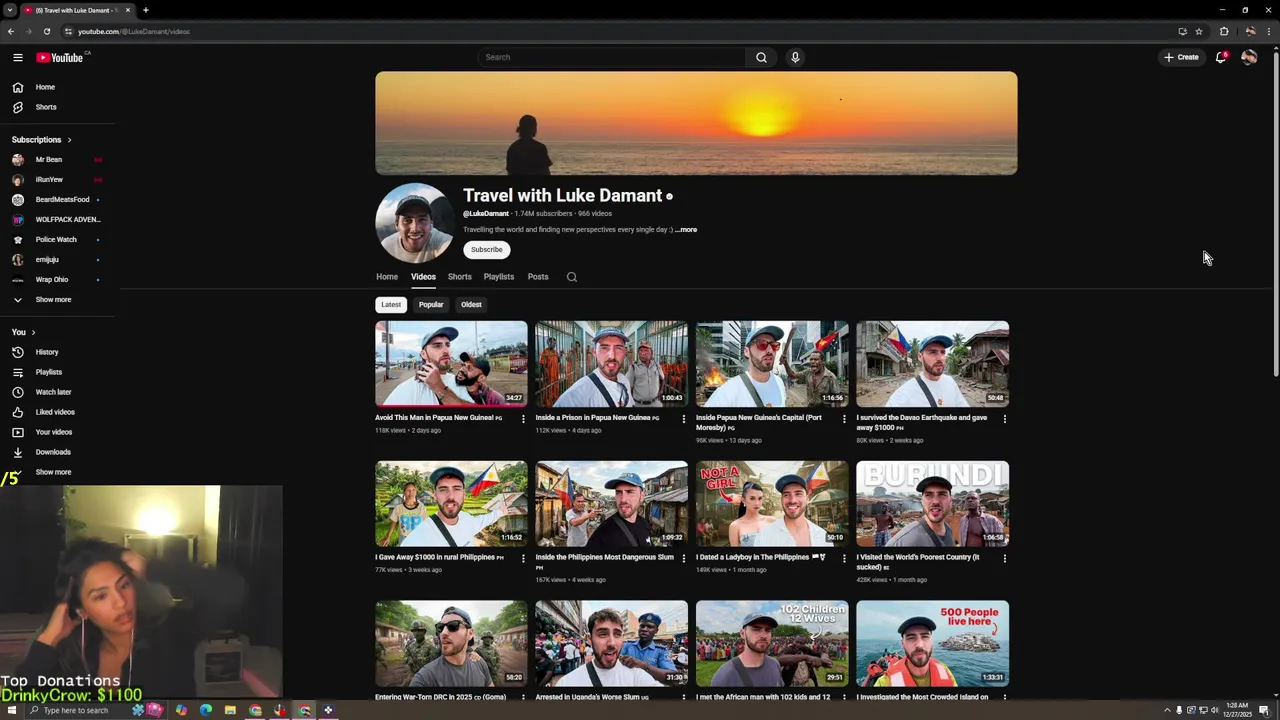Open menu for Davao Earthquake video
Viewport: 1280px width, 720px height.
point(1004,419)
